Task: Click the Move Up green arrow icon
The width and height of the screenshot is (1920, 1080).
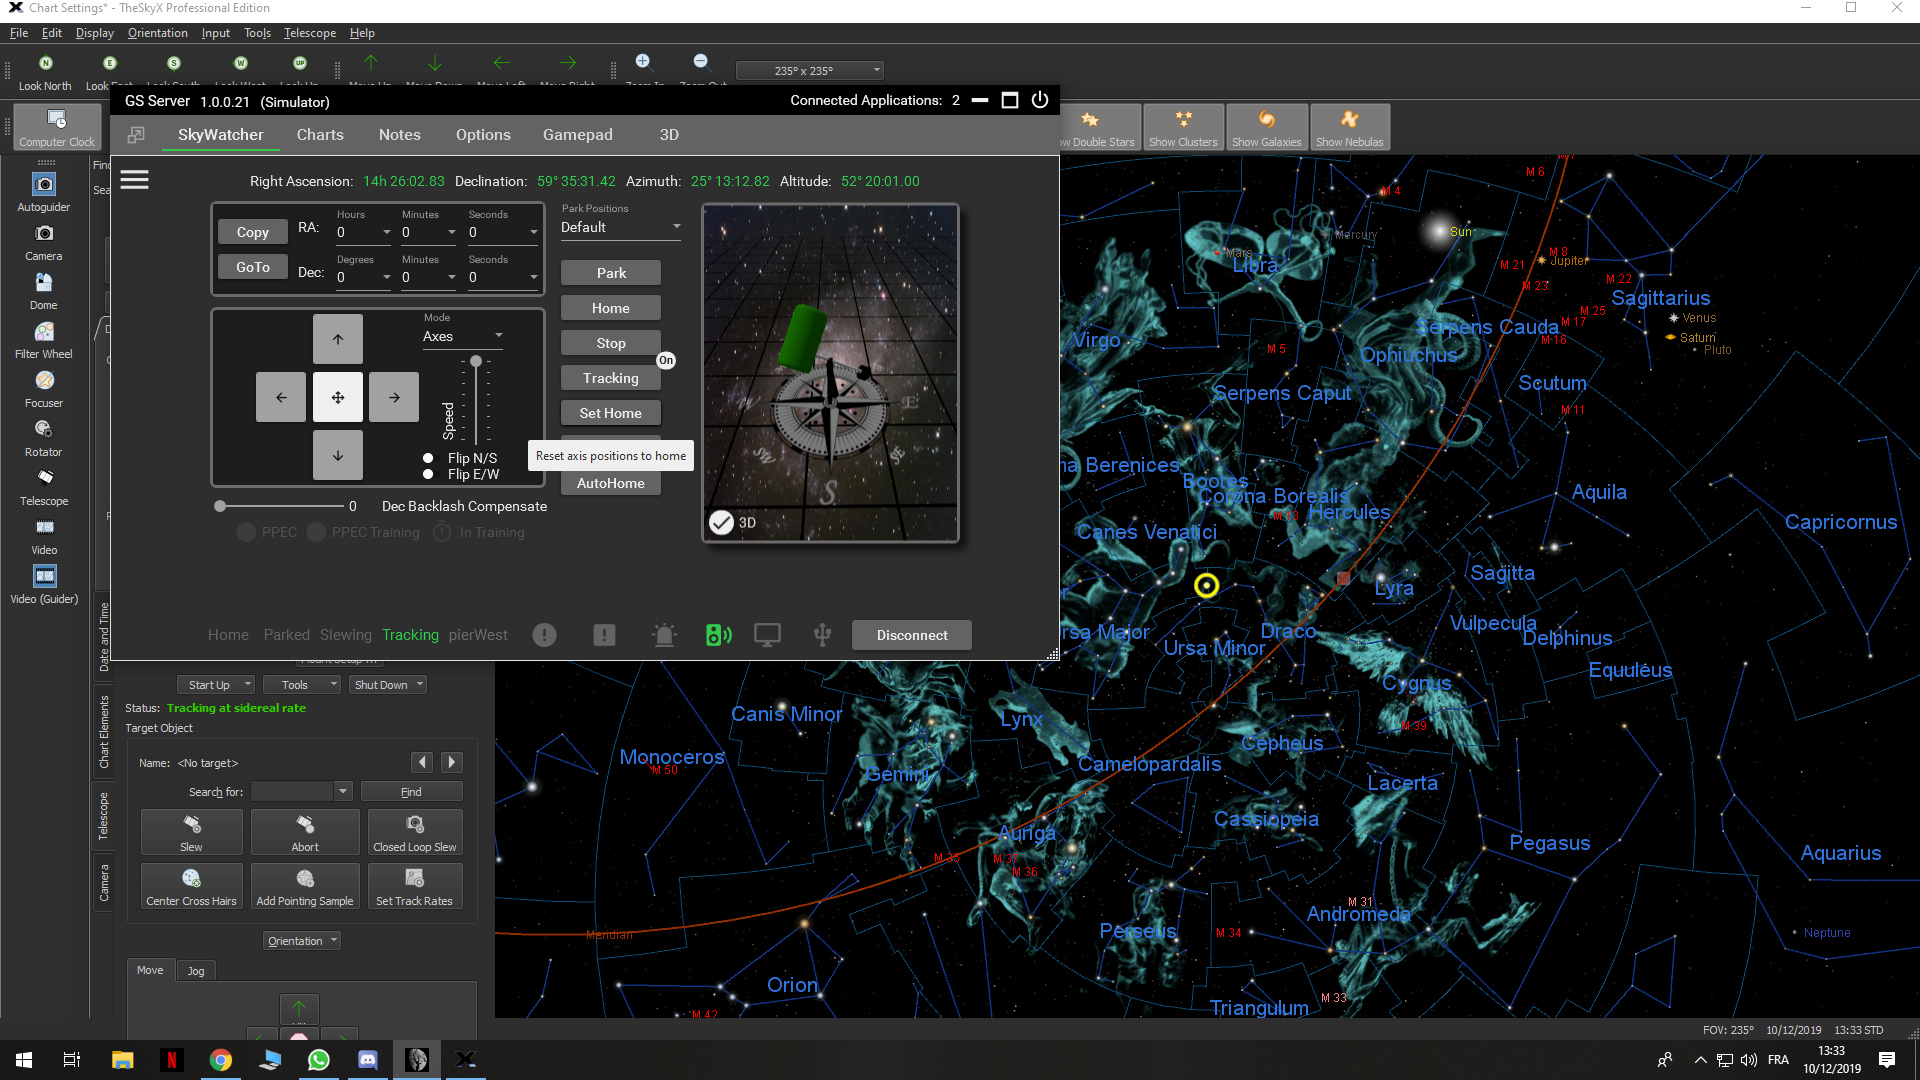Action: point(371,62)
